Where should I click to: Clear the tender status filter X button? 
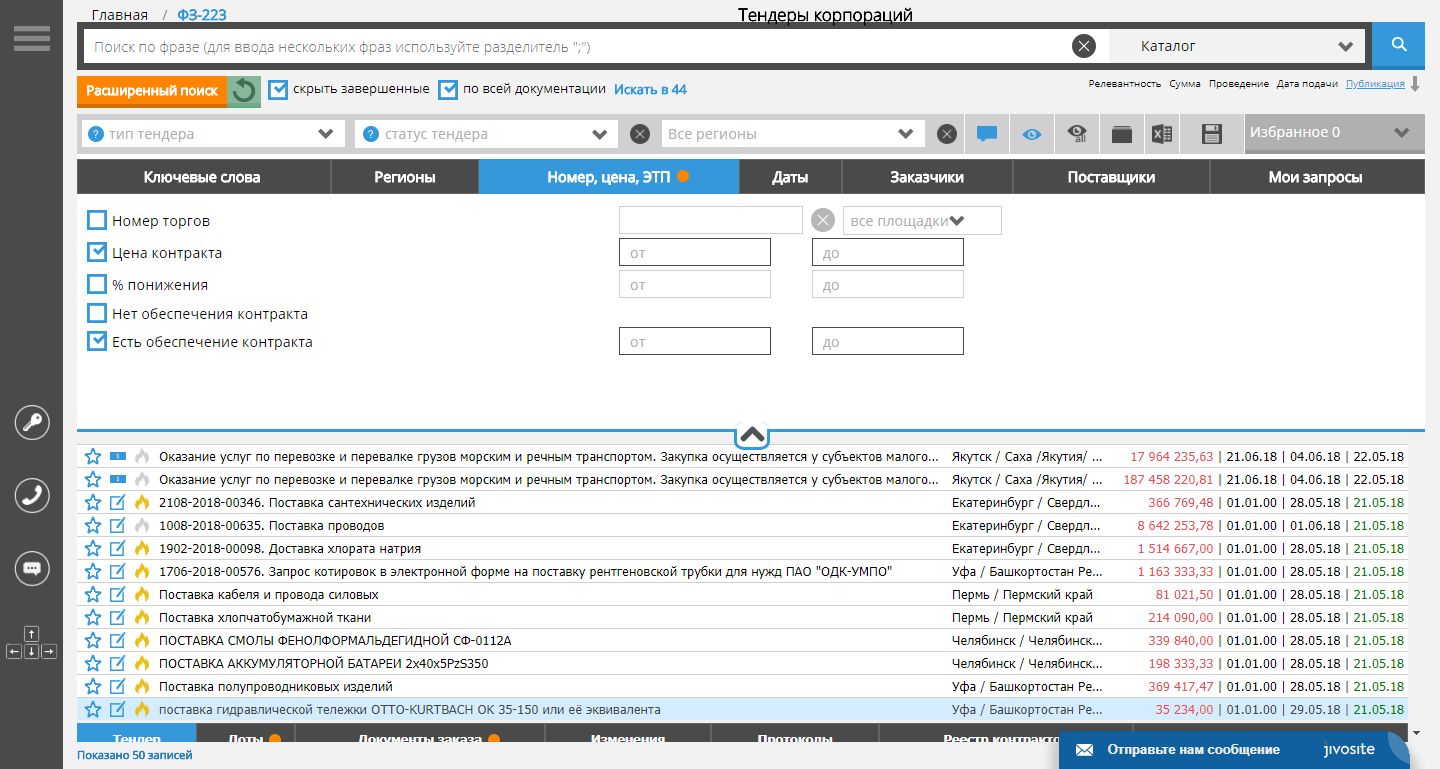click(641, 134)
